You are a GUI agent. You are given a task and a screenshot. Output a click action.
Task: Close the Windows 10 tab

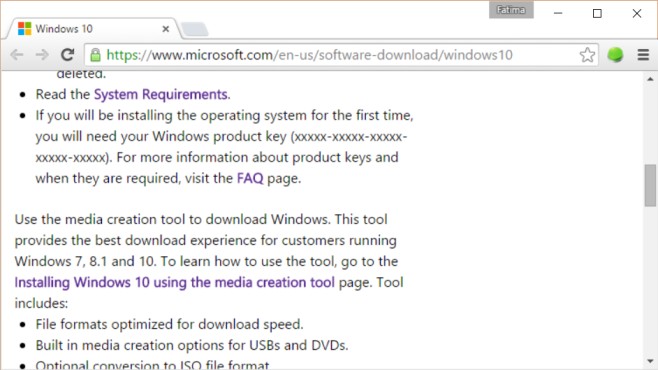tap(166, 29)
